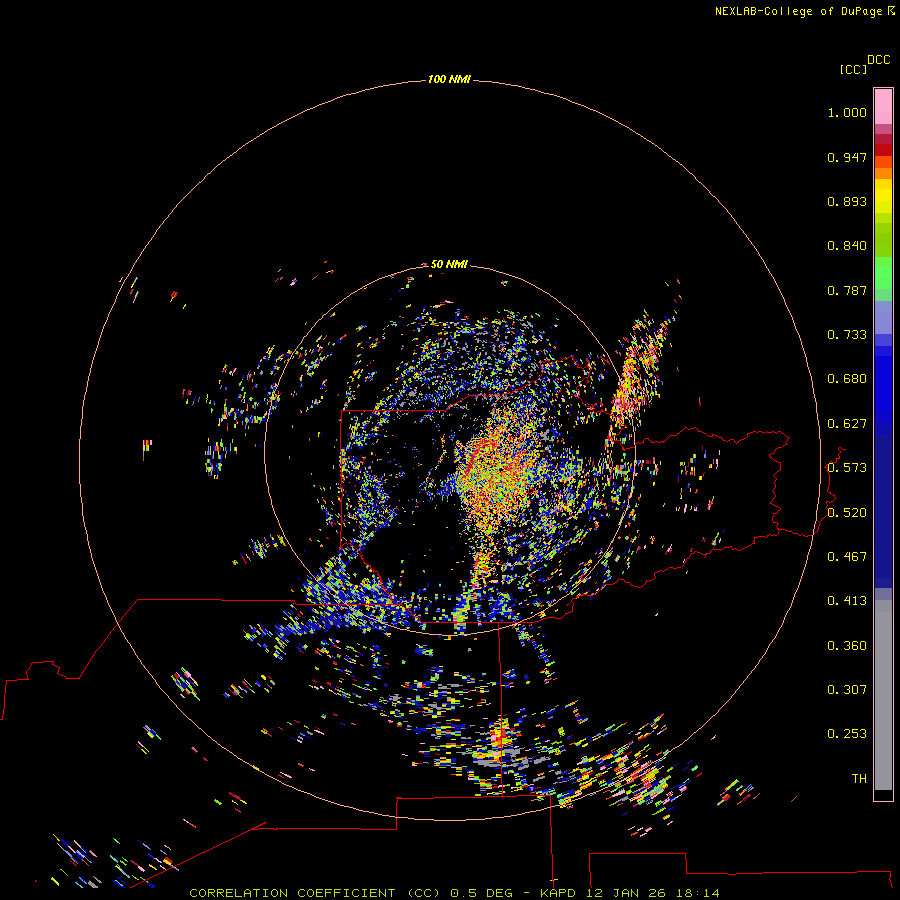The height and width of the screenshot is (900, 900).
Task: Click the 0.947 legend value
Action: click(847, 157)
